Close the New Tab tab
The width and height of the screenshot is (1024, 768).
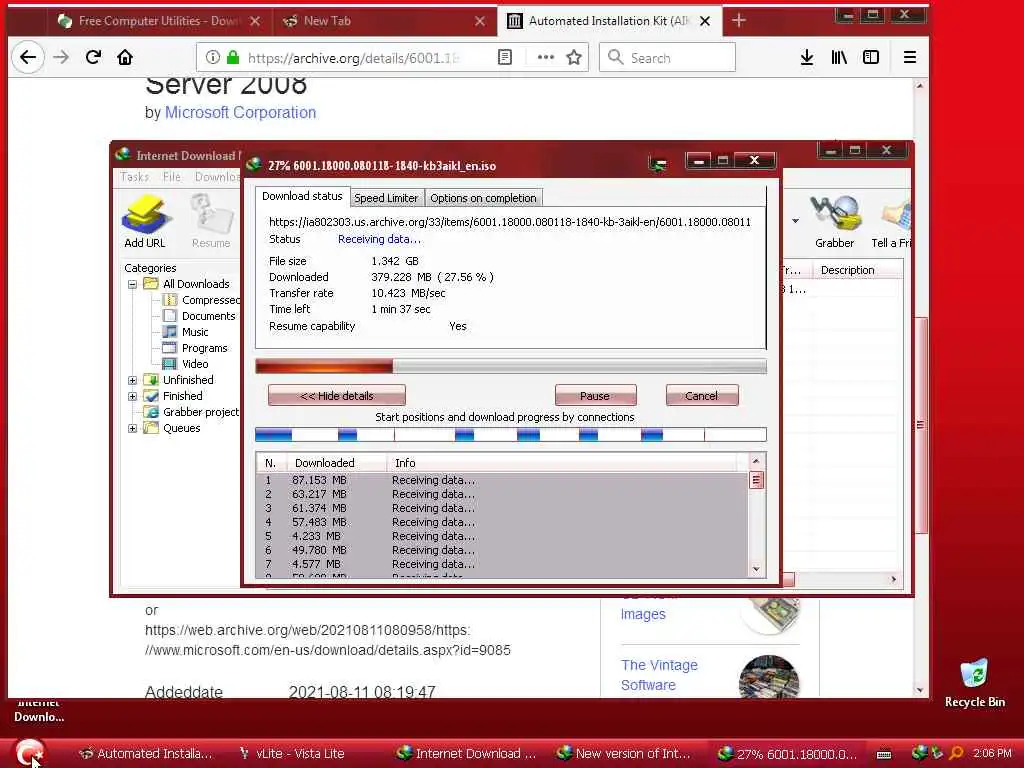coord(480,21)
